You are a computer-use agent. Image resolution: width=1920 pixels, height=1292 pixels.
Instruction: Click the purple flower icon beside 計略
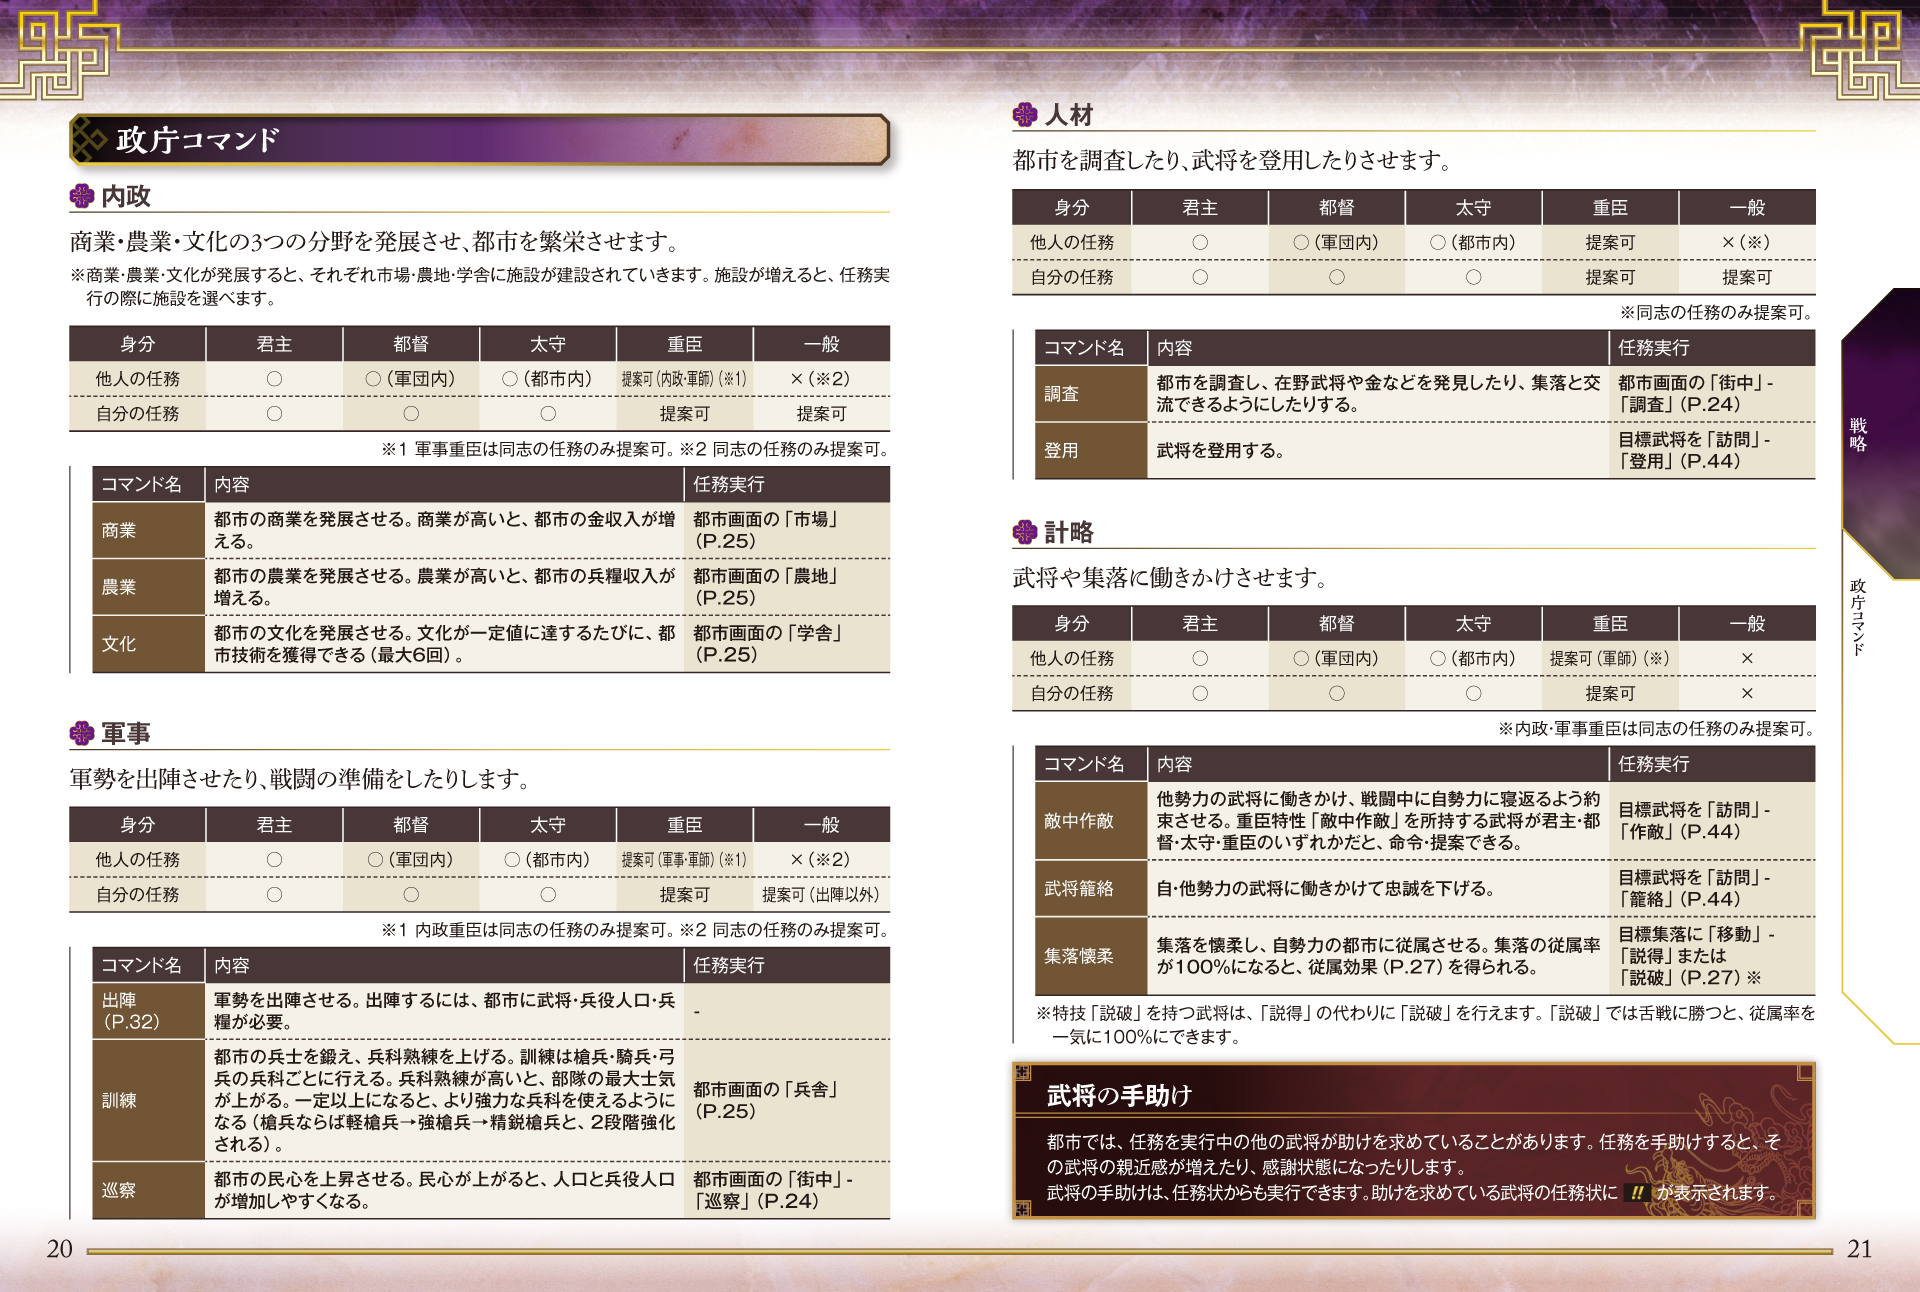pos(1025,532)
